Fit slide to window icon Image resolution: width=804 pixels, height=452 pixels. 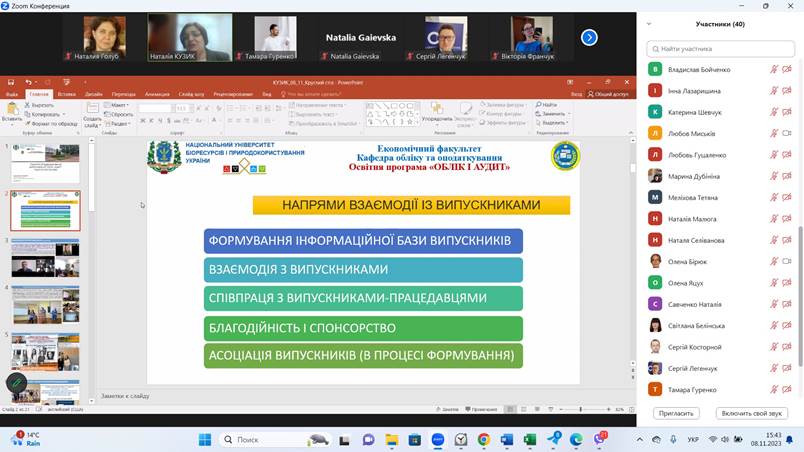pyautogui.click(x=632, y=409)
